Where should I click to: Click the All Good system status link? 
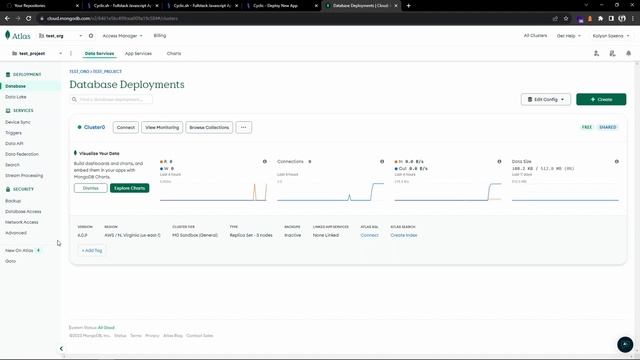click(x=106, y=327)
